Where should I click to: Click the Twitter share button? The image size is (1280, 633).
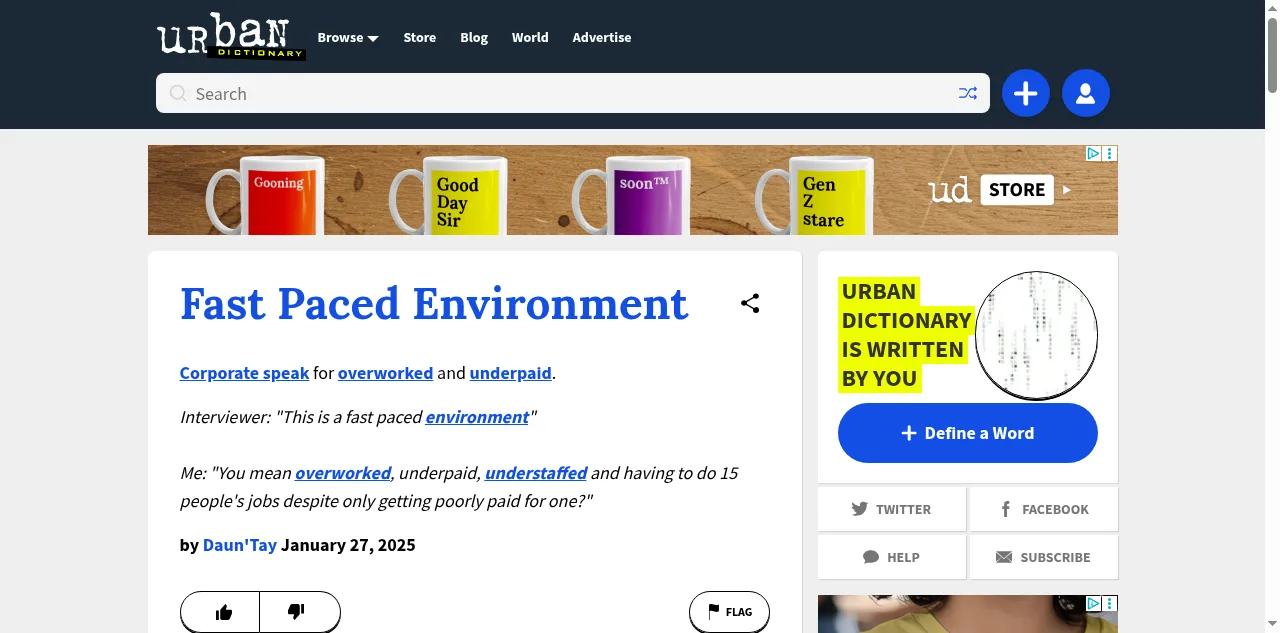(x=891, y=509)
